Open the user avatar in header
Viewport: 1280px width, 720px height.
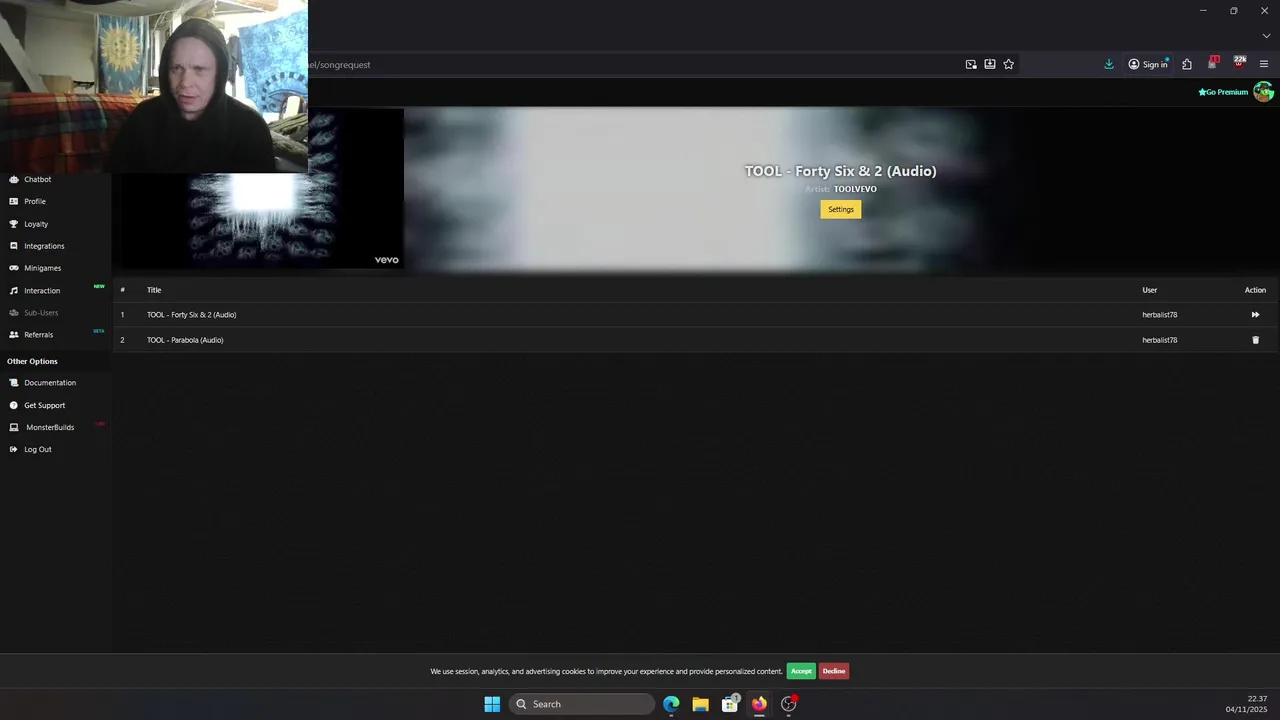click(x=1264, y=92)
